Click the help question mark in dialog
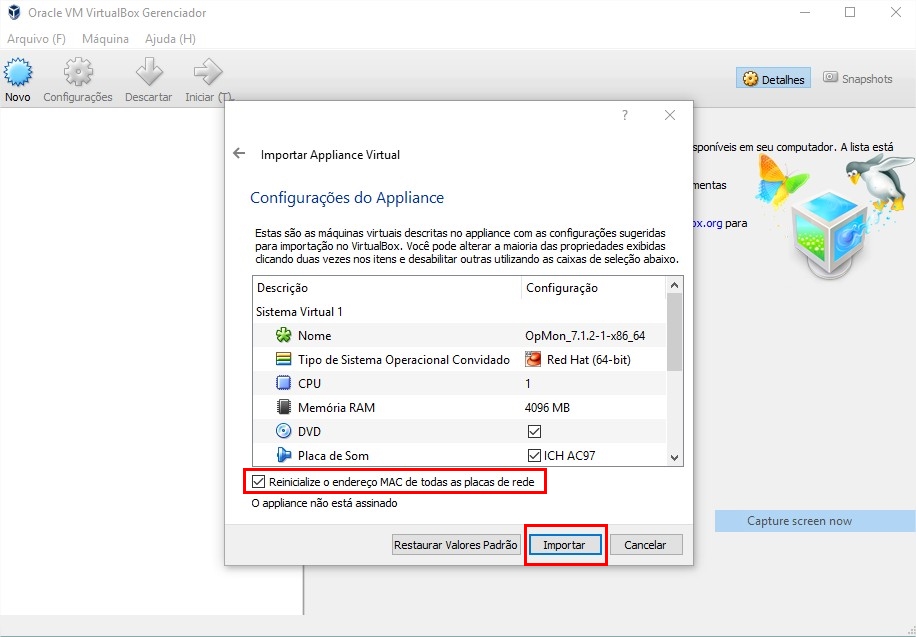The image size is (916, 637). pos(625,116)
